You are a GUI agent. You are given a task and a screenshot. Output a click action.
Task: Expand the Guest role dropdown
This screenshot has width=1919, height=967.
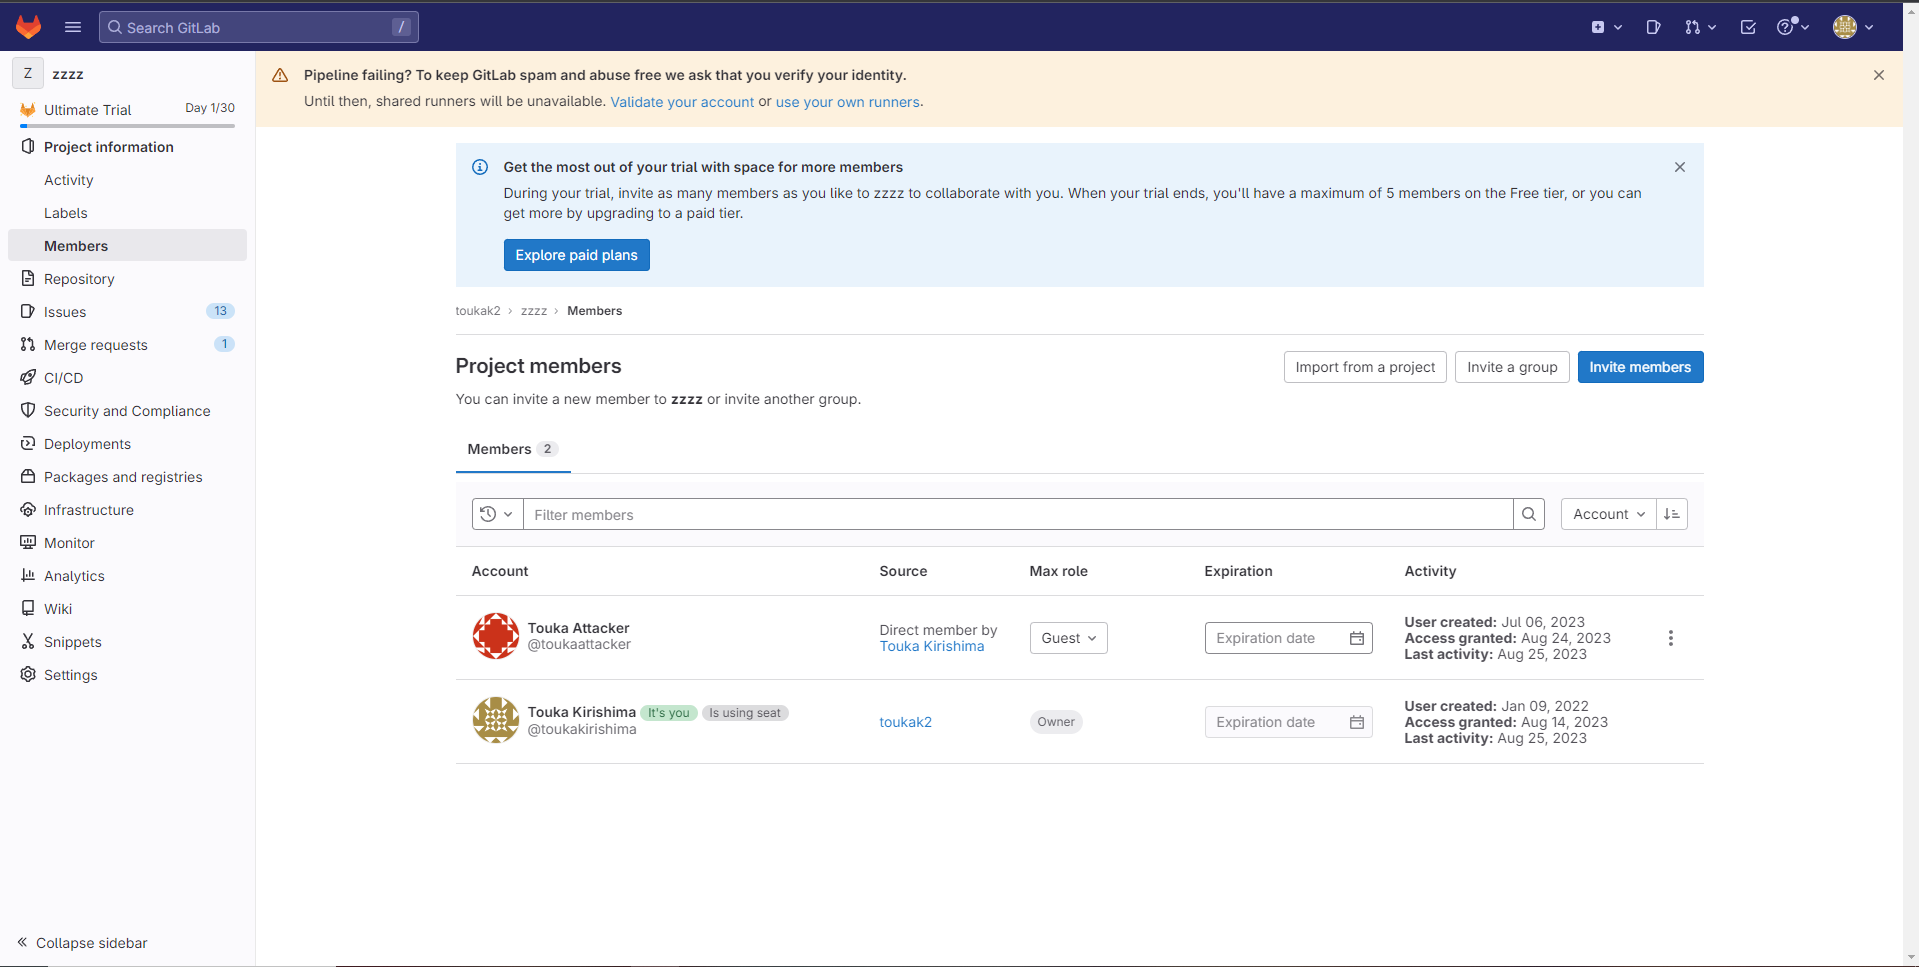coord(1068,638)
